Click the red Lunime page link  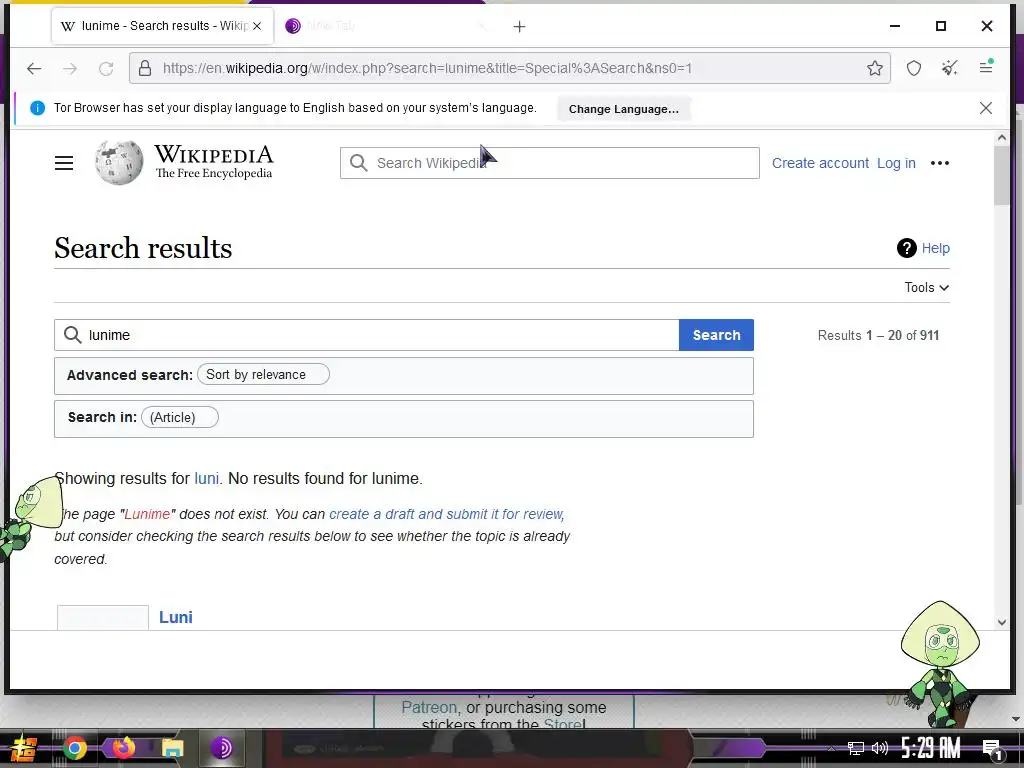point(147,514)
